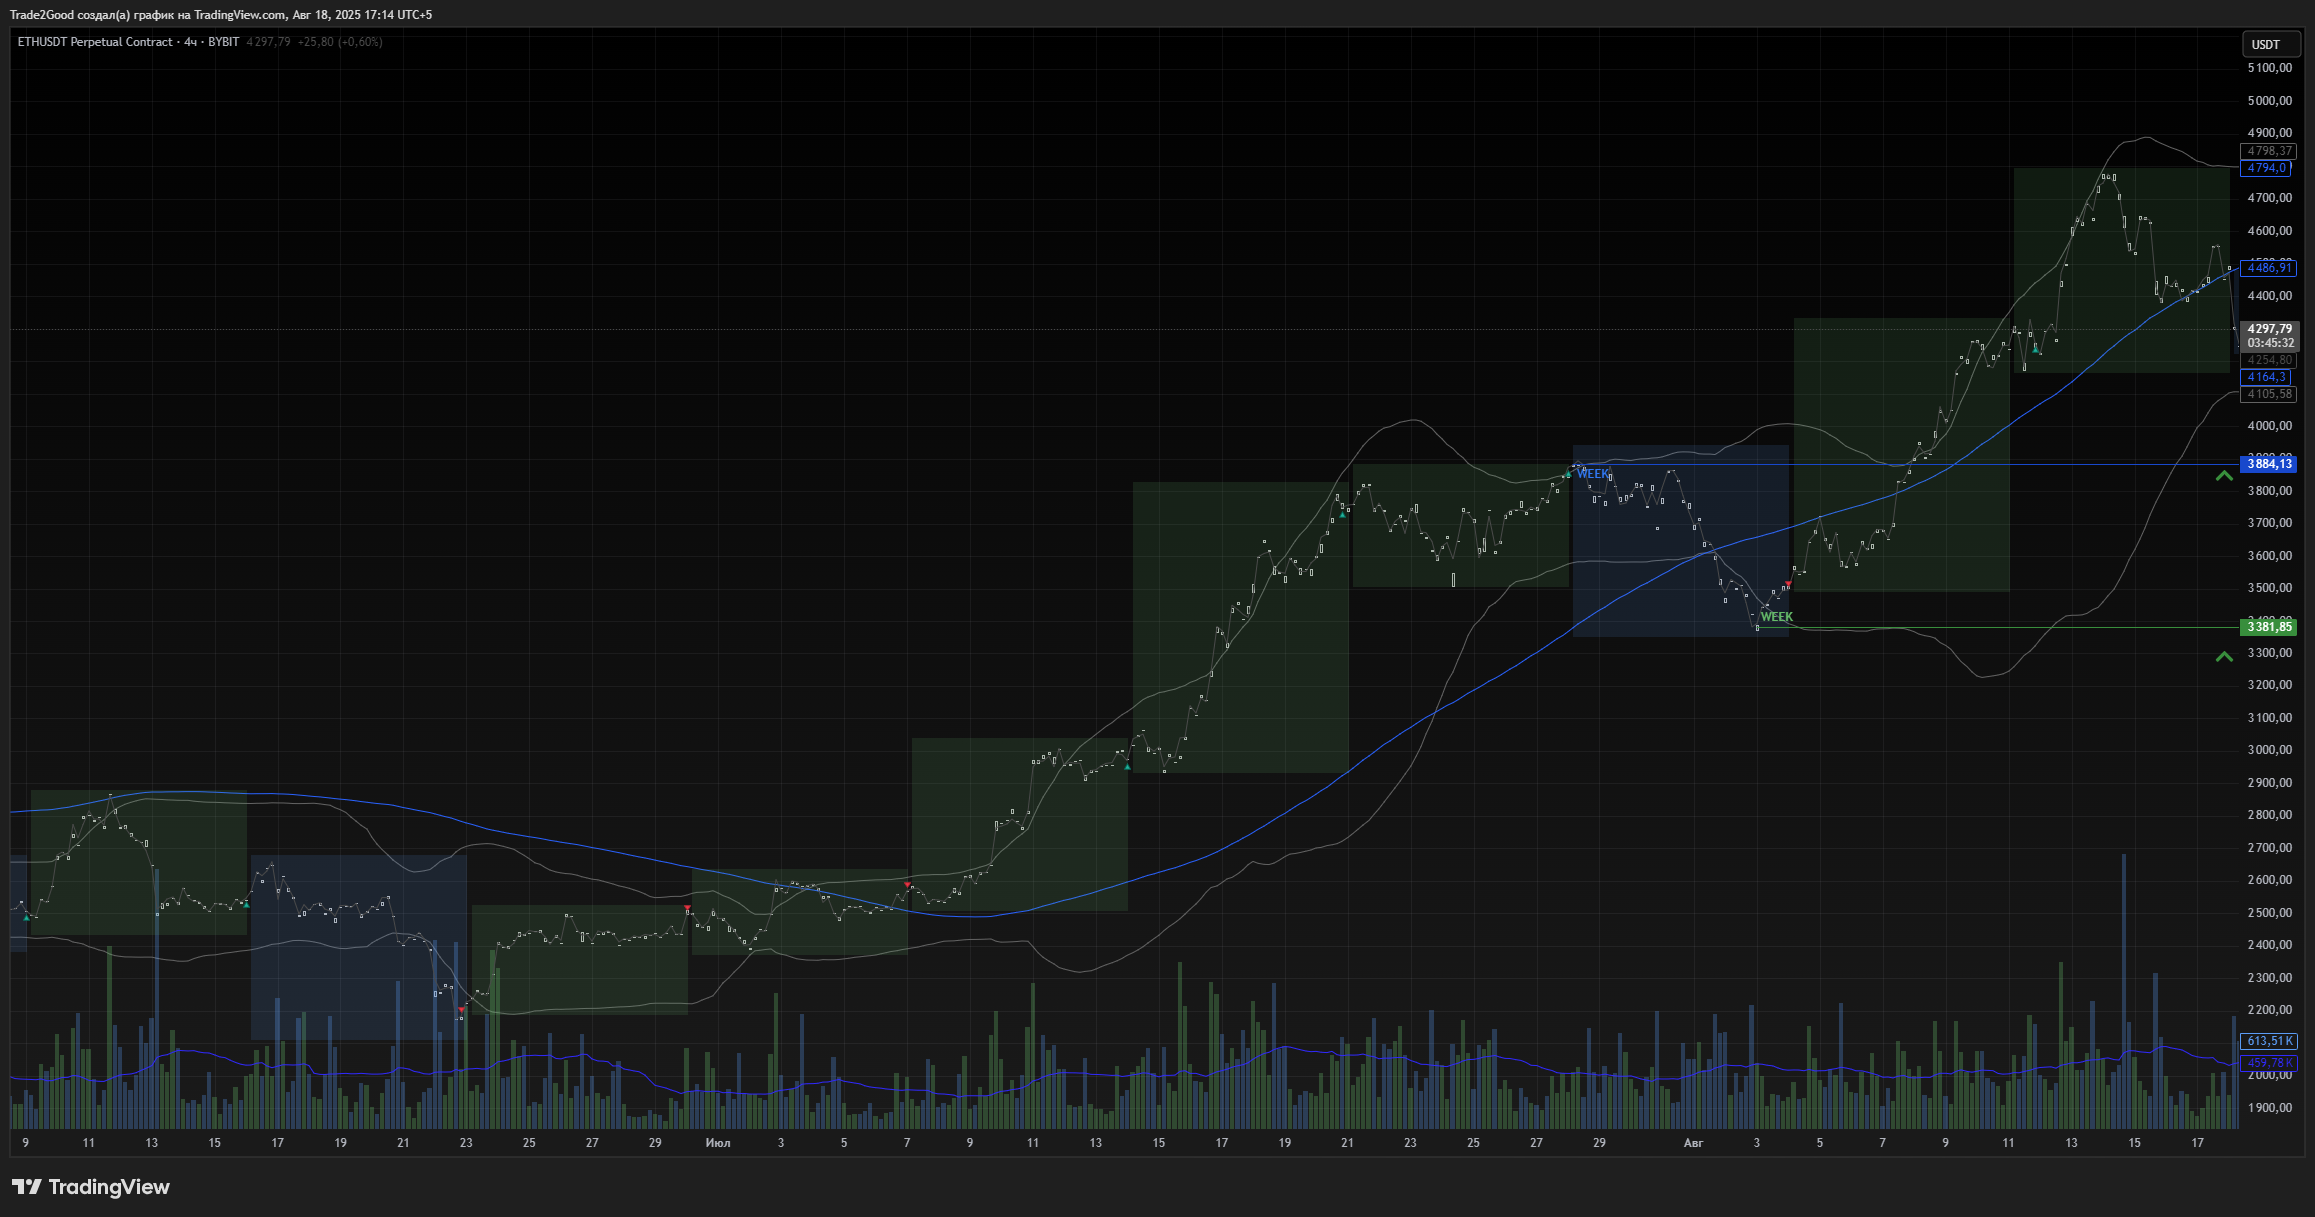Click the 4794,0 blue price label
This screenshot has height=1217, width=2315.
pos(2267,168)
